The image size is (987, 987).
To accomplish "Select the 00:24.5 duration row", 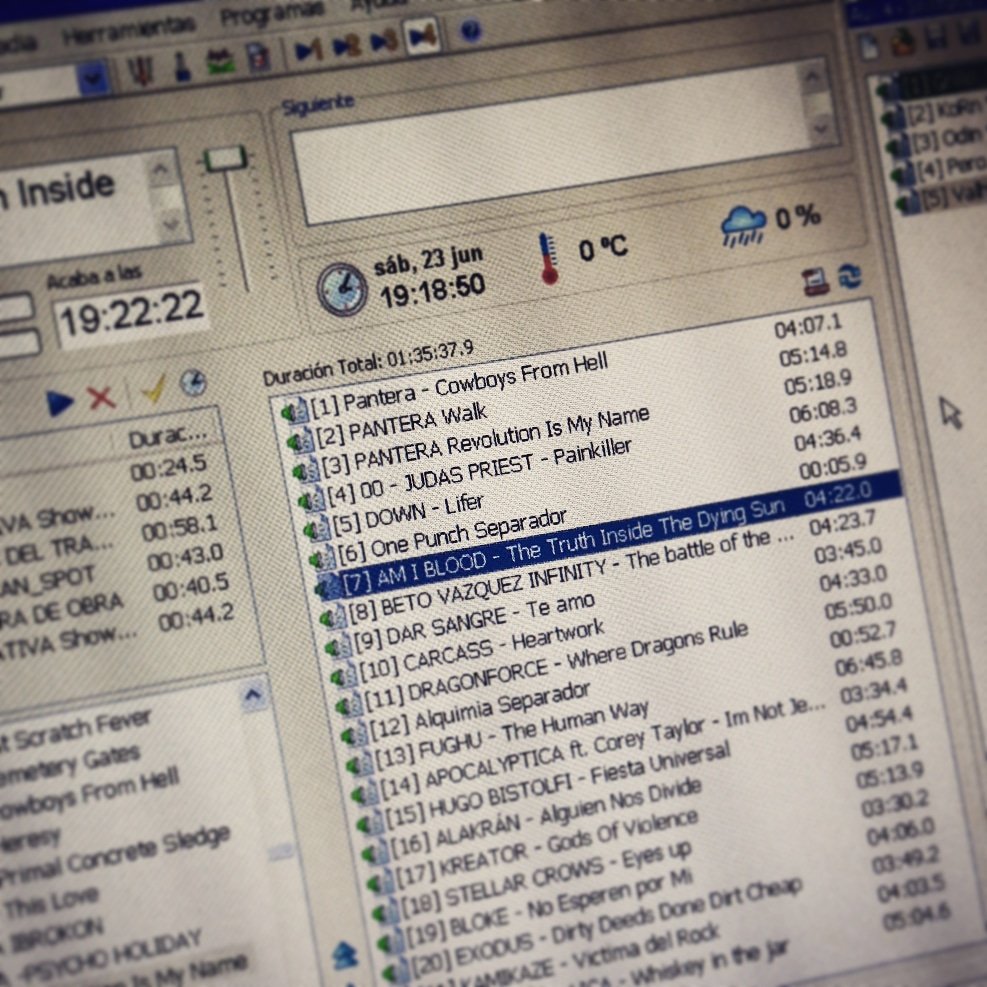I will click(170, 468).
